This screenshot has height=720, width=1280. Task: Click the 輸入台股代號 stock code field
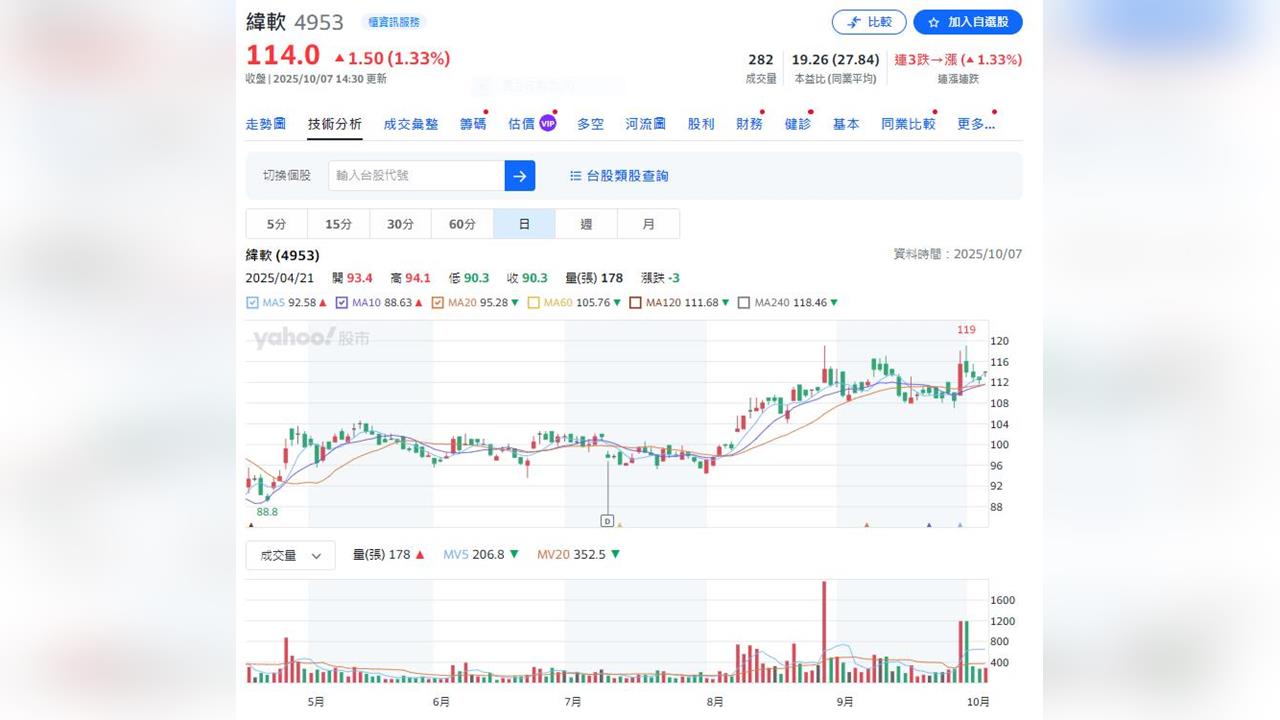(416, 176)
